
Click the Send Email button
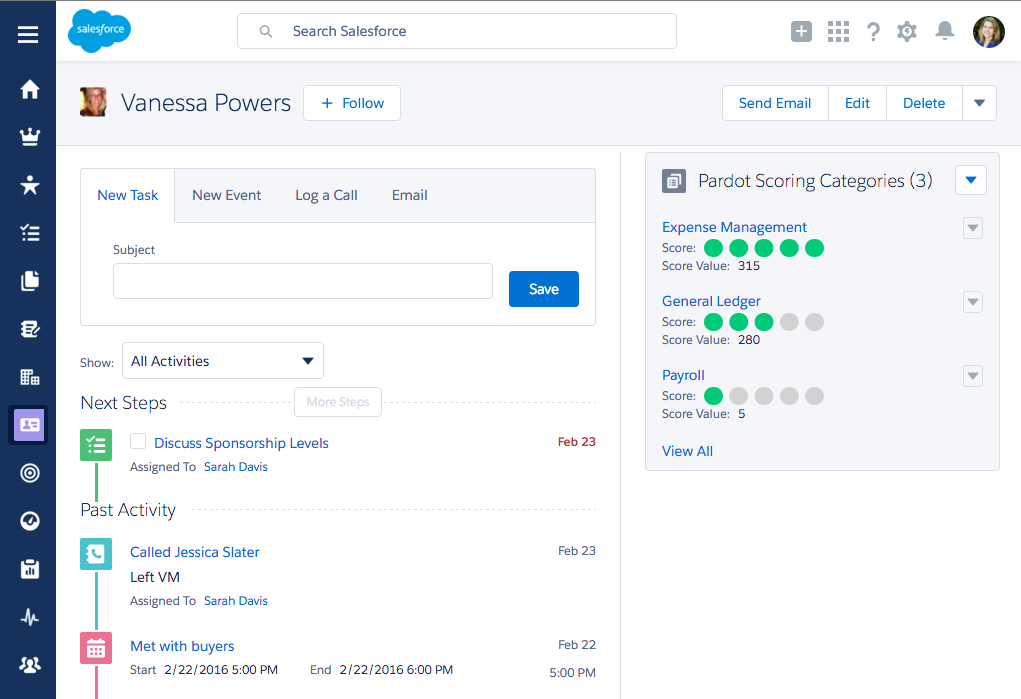point(775,103)
